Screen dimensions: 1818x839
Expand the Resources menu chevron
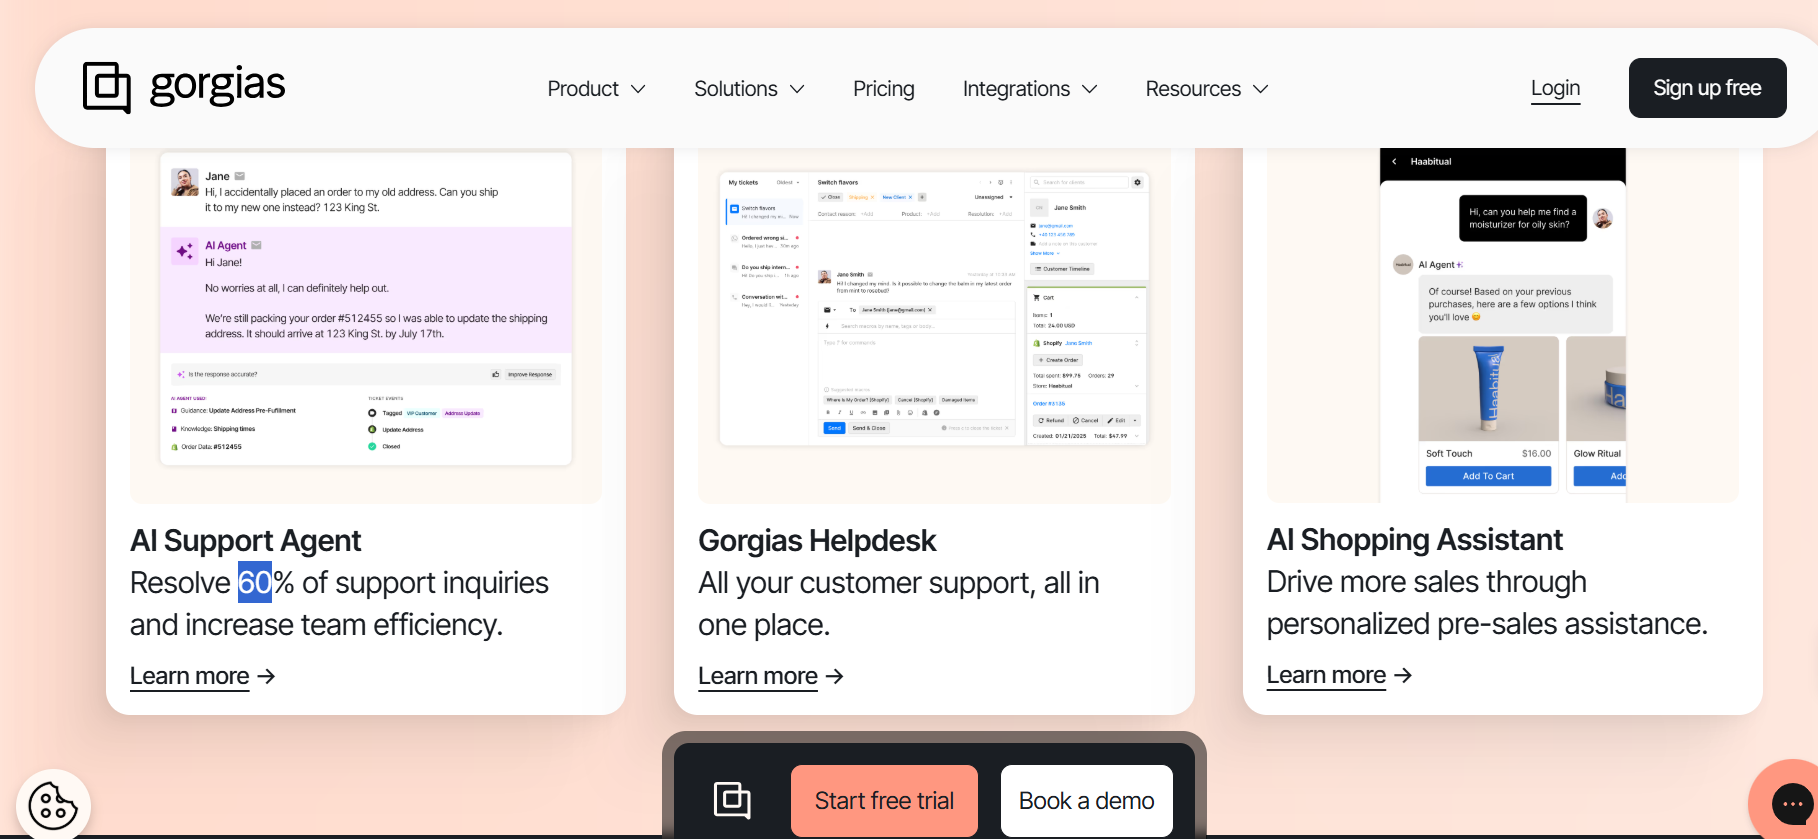click(1261, 89)
